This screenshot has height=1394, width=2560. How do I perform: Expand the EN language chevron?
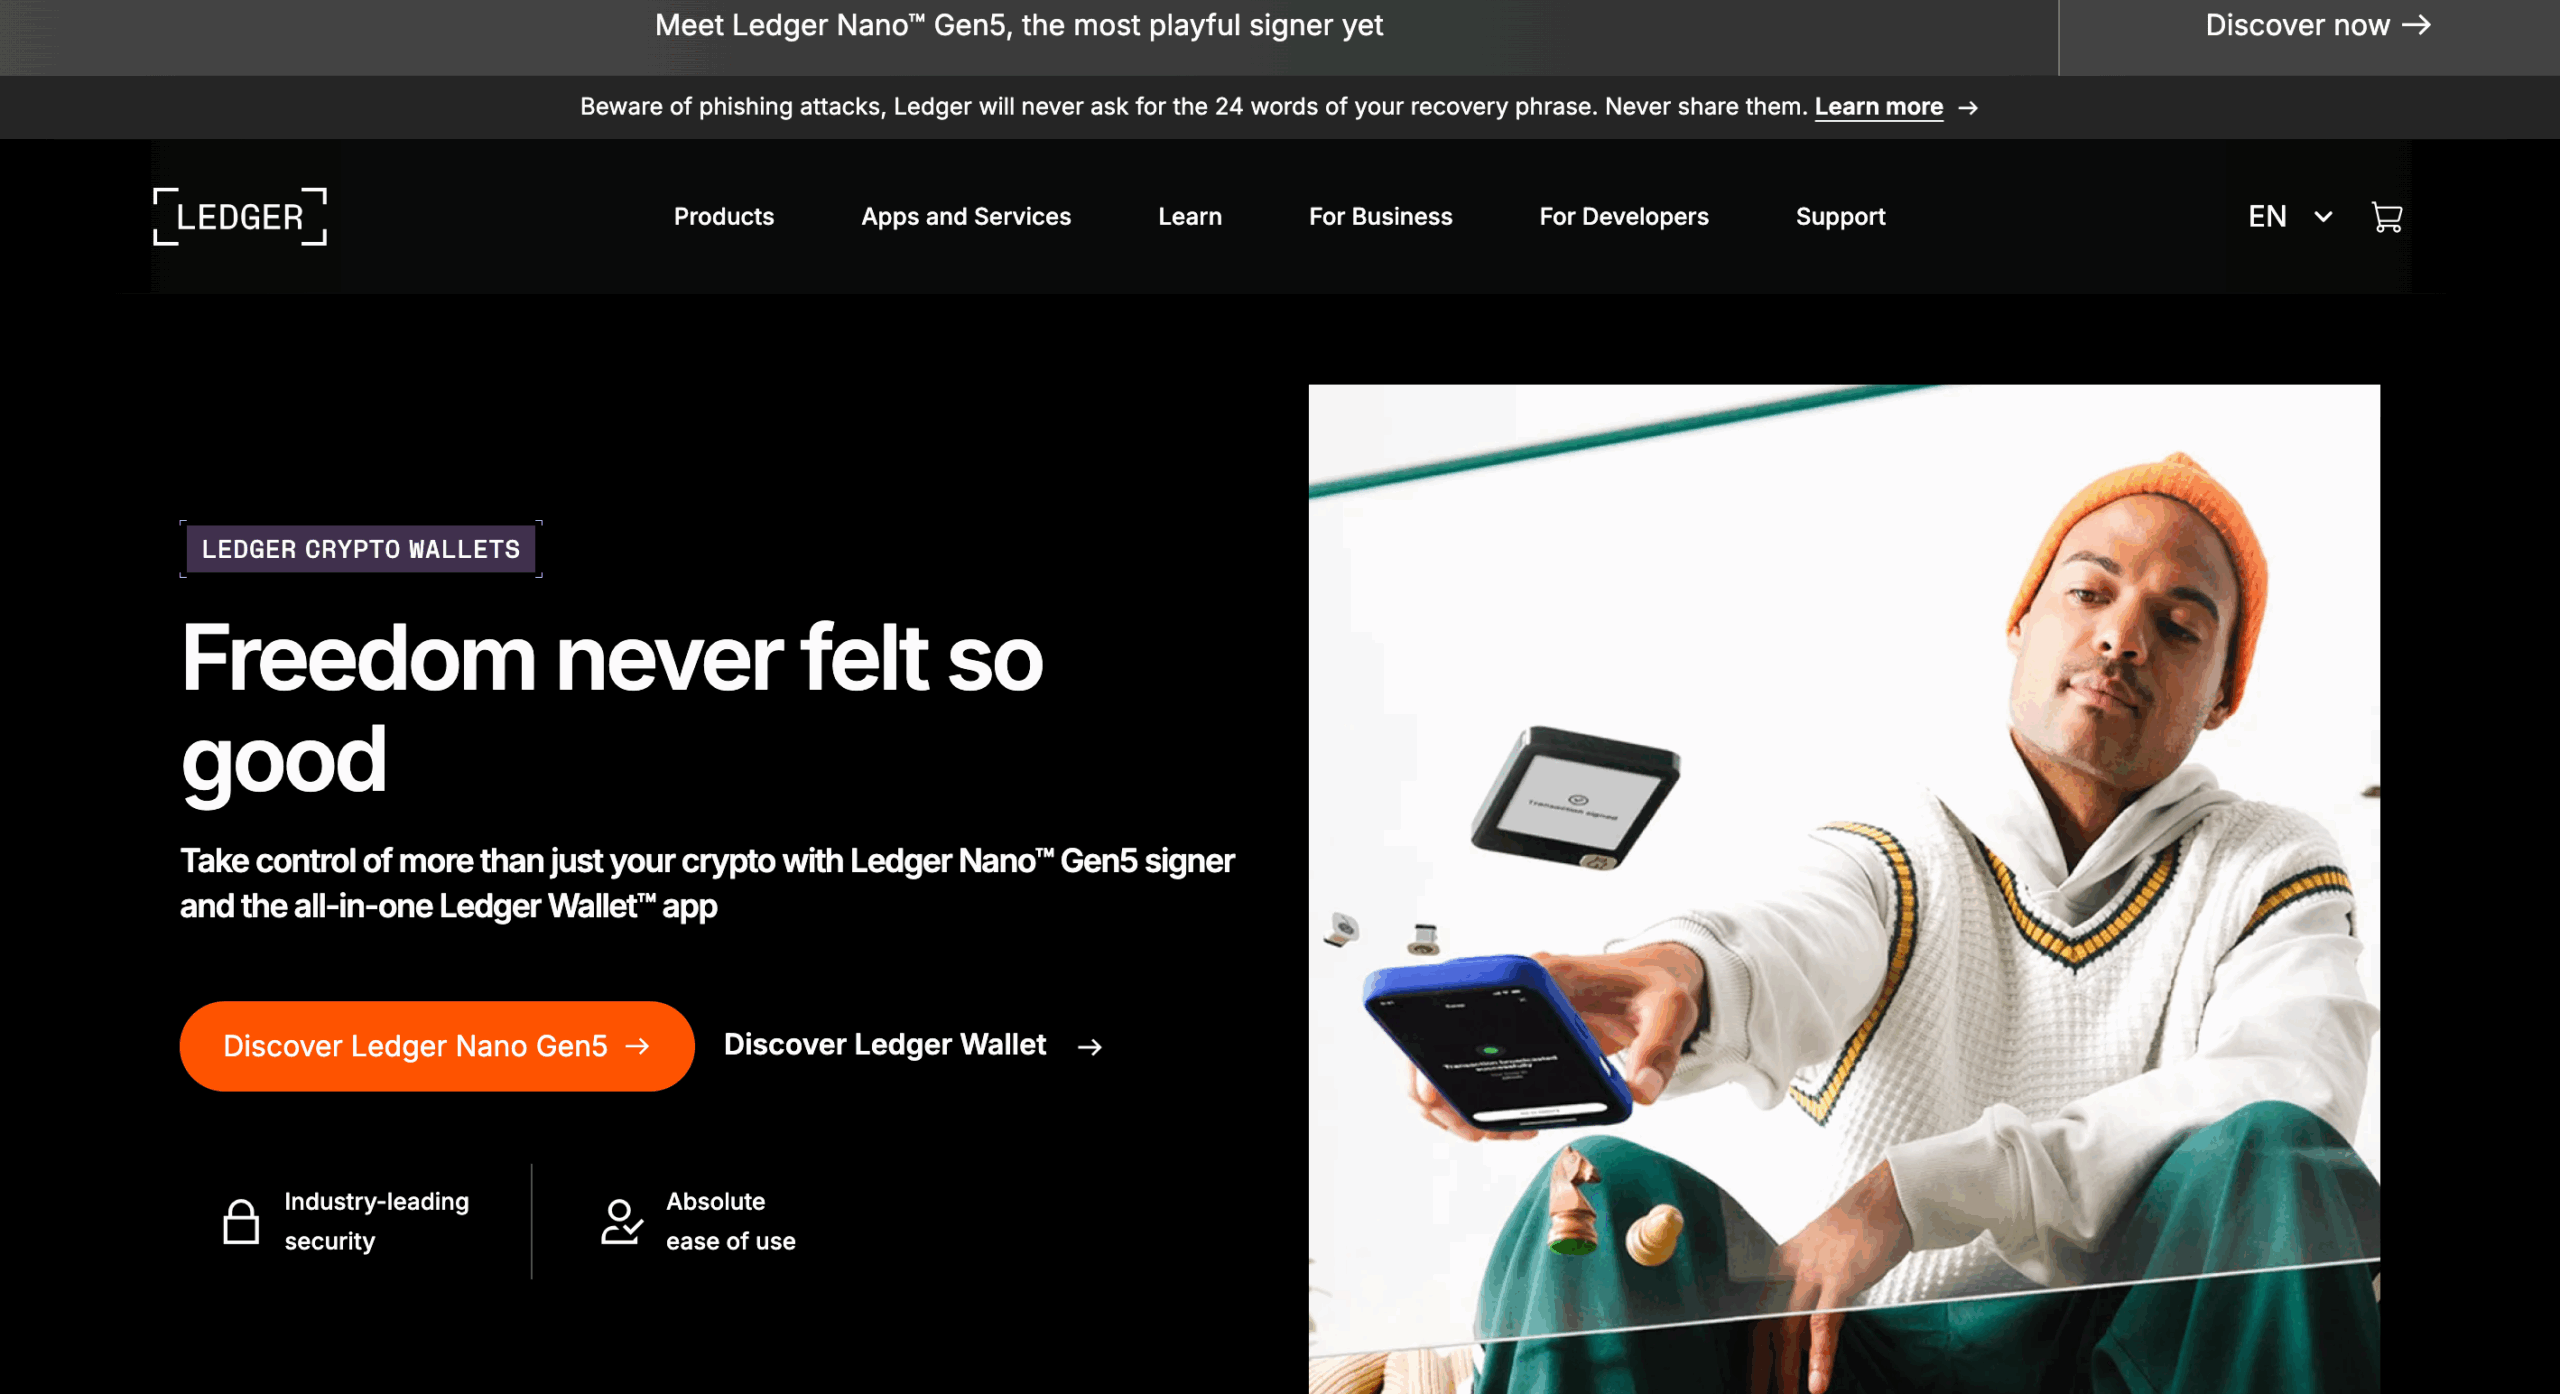pyautogui.click(x=2323, y=217)
